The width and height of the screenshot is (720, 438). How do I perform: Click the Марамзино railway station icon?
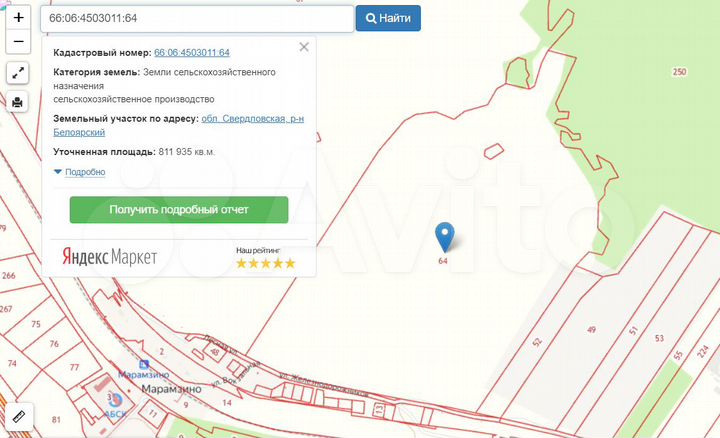click(144, 365)
